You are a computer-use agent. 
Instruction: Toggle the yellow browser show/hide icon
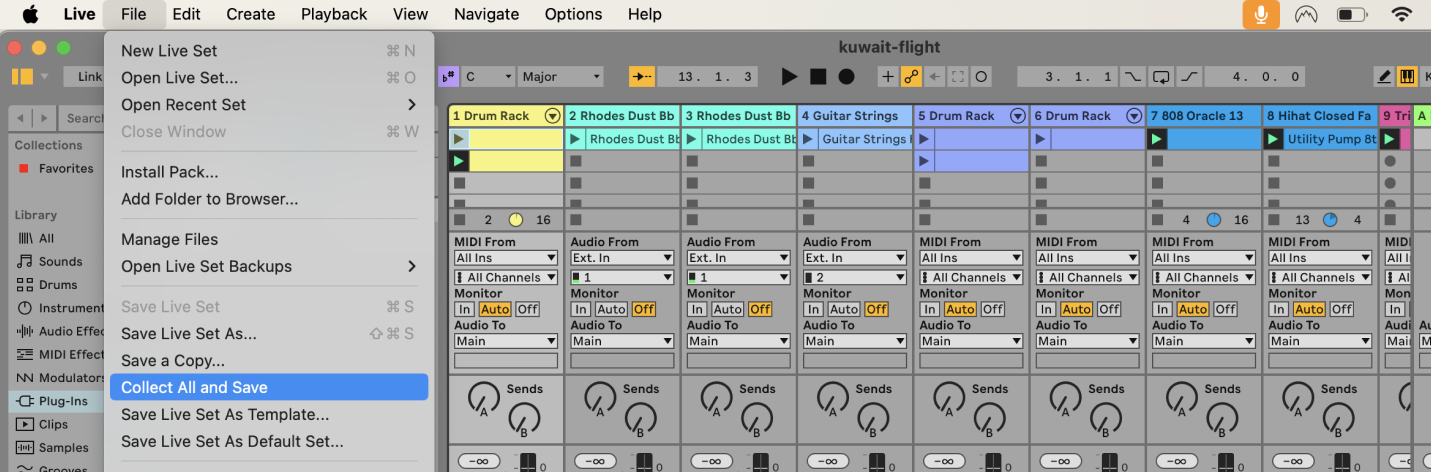click(22, 76)
